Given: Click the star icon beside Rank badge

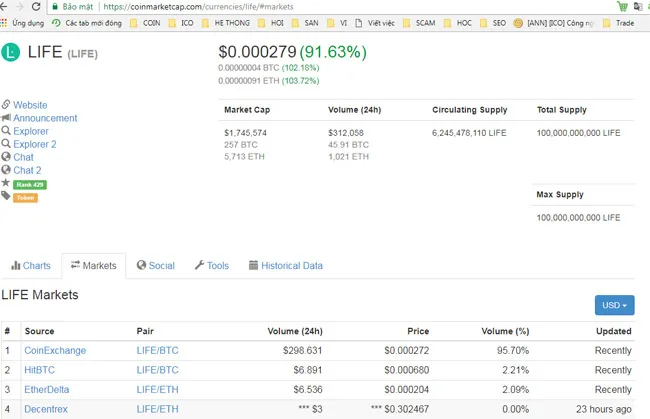Looking at the screenshot, I should (x=5, y=183).
